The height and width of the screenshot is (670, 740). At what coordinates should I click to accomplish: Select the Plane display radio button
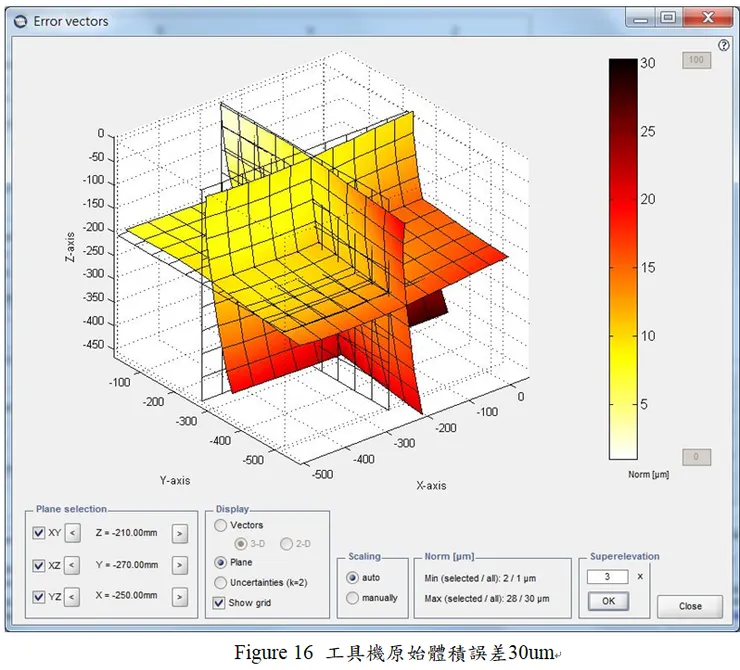(220, 562)
